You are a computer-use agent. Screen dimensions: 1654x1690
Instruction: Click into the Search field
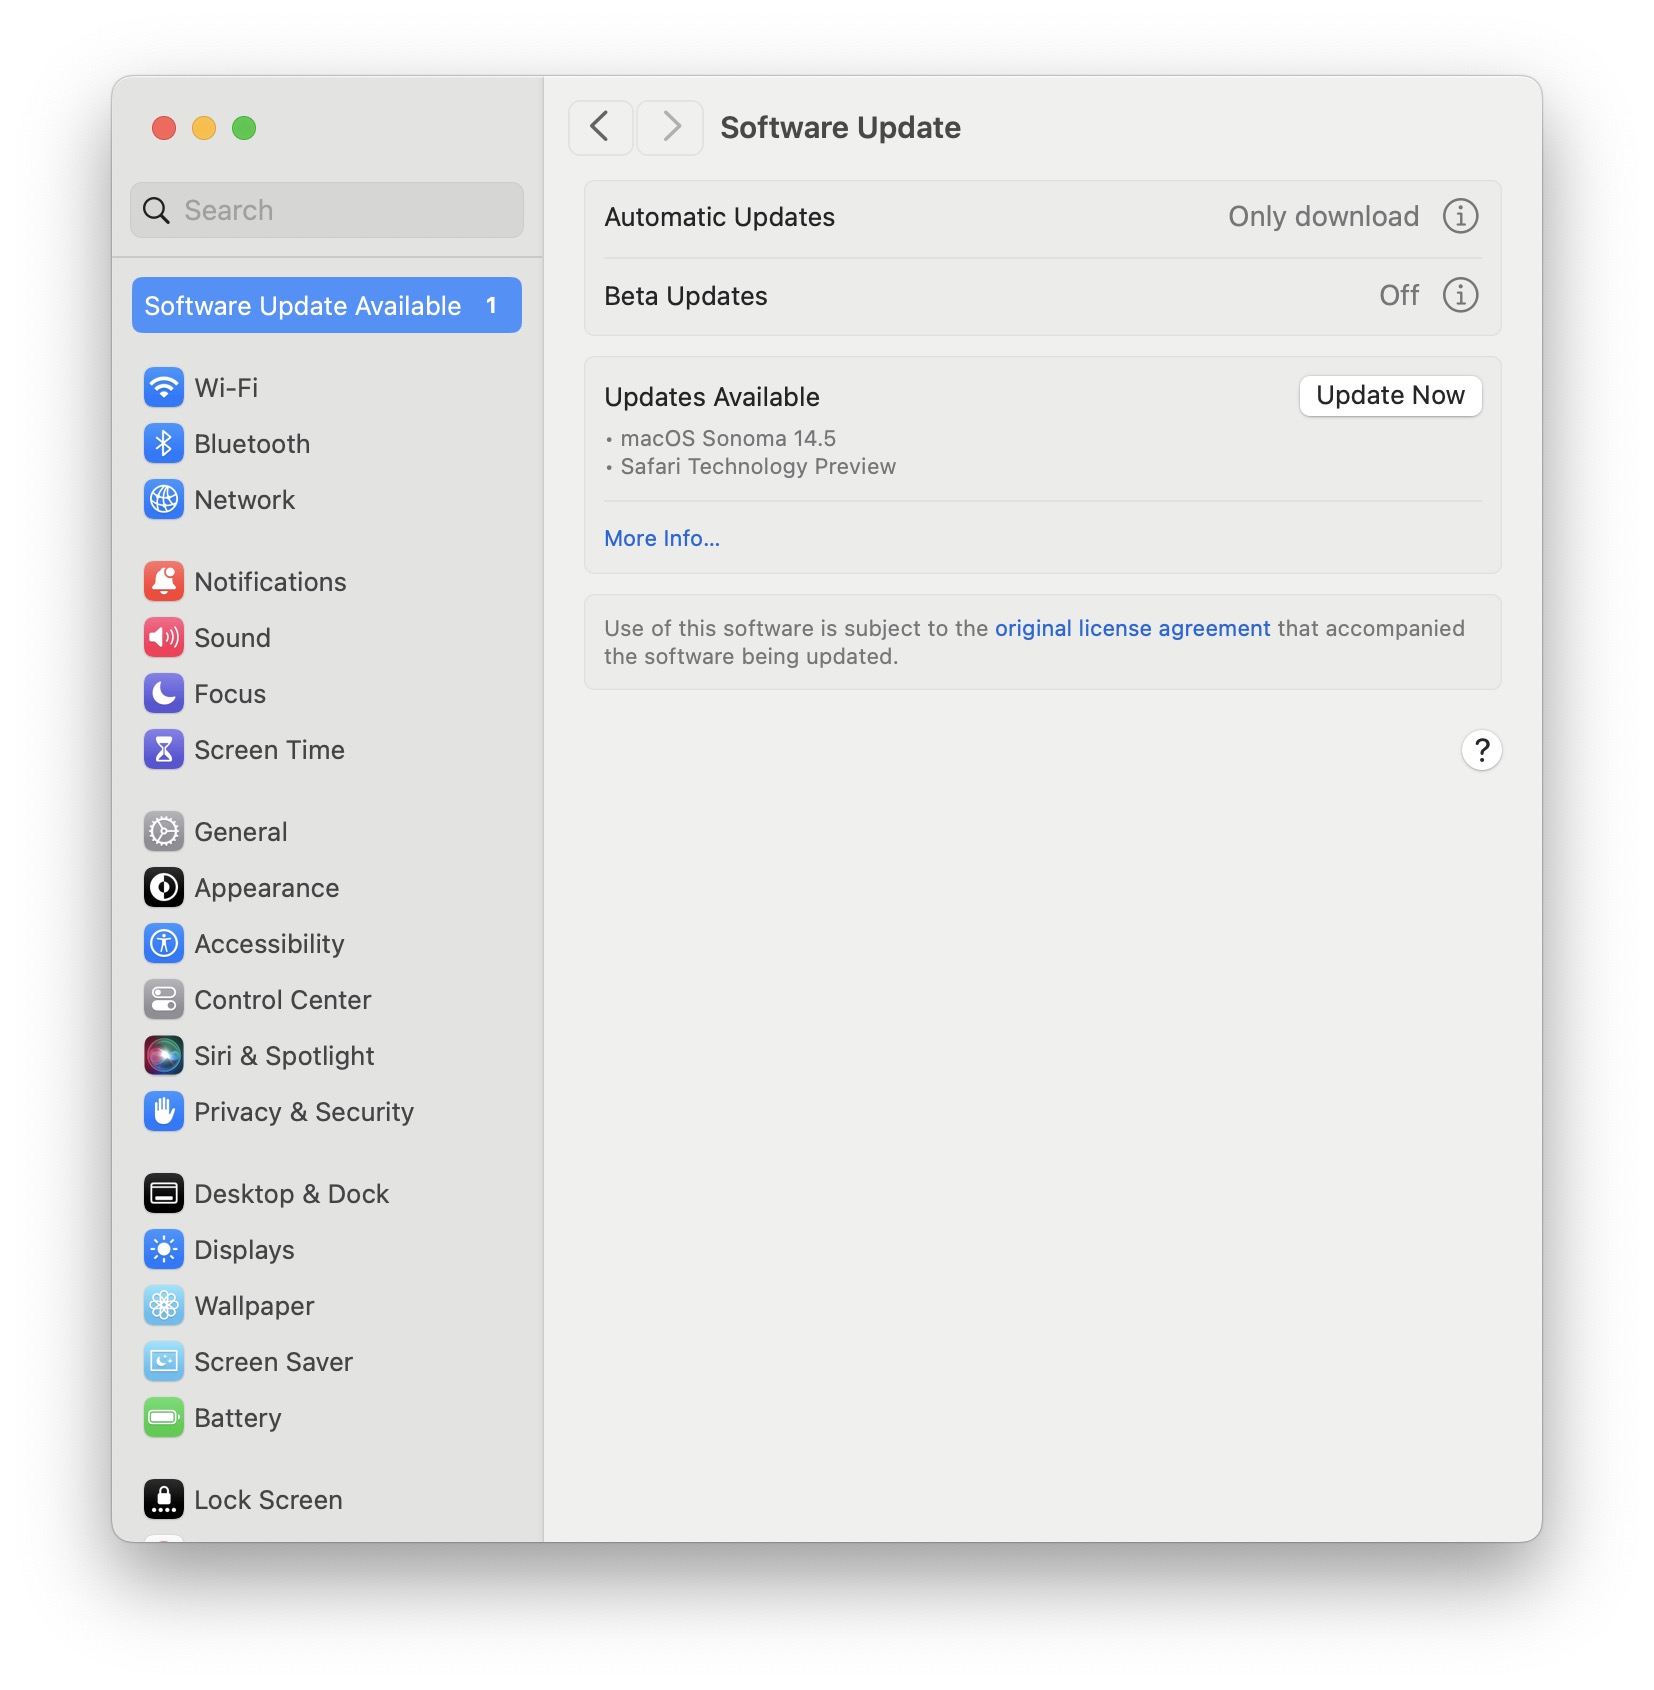(x=327, y=210)
